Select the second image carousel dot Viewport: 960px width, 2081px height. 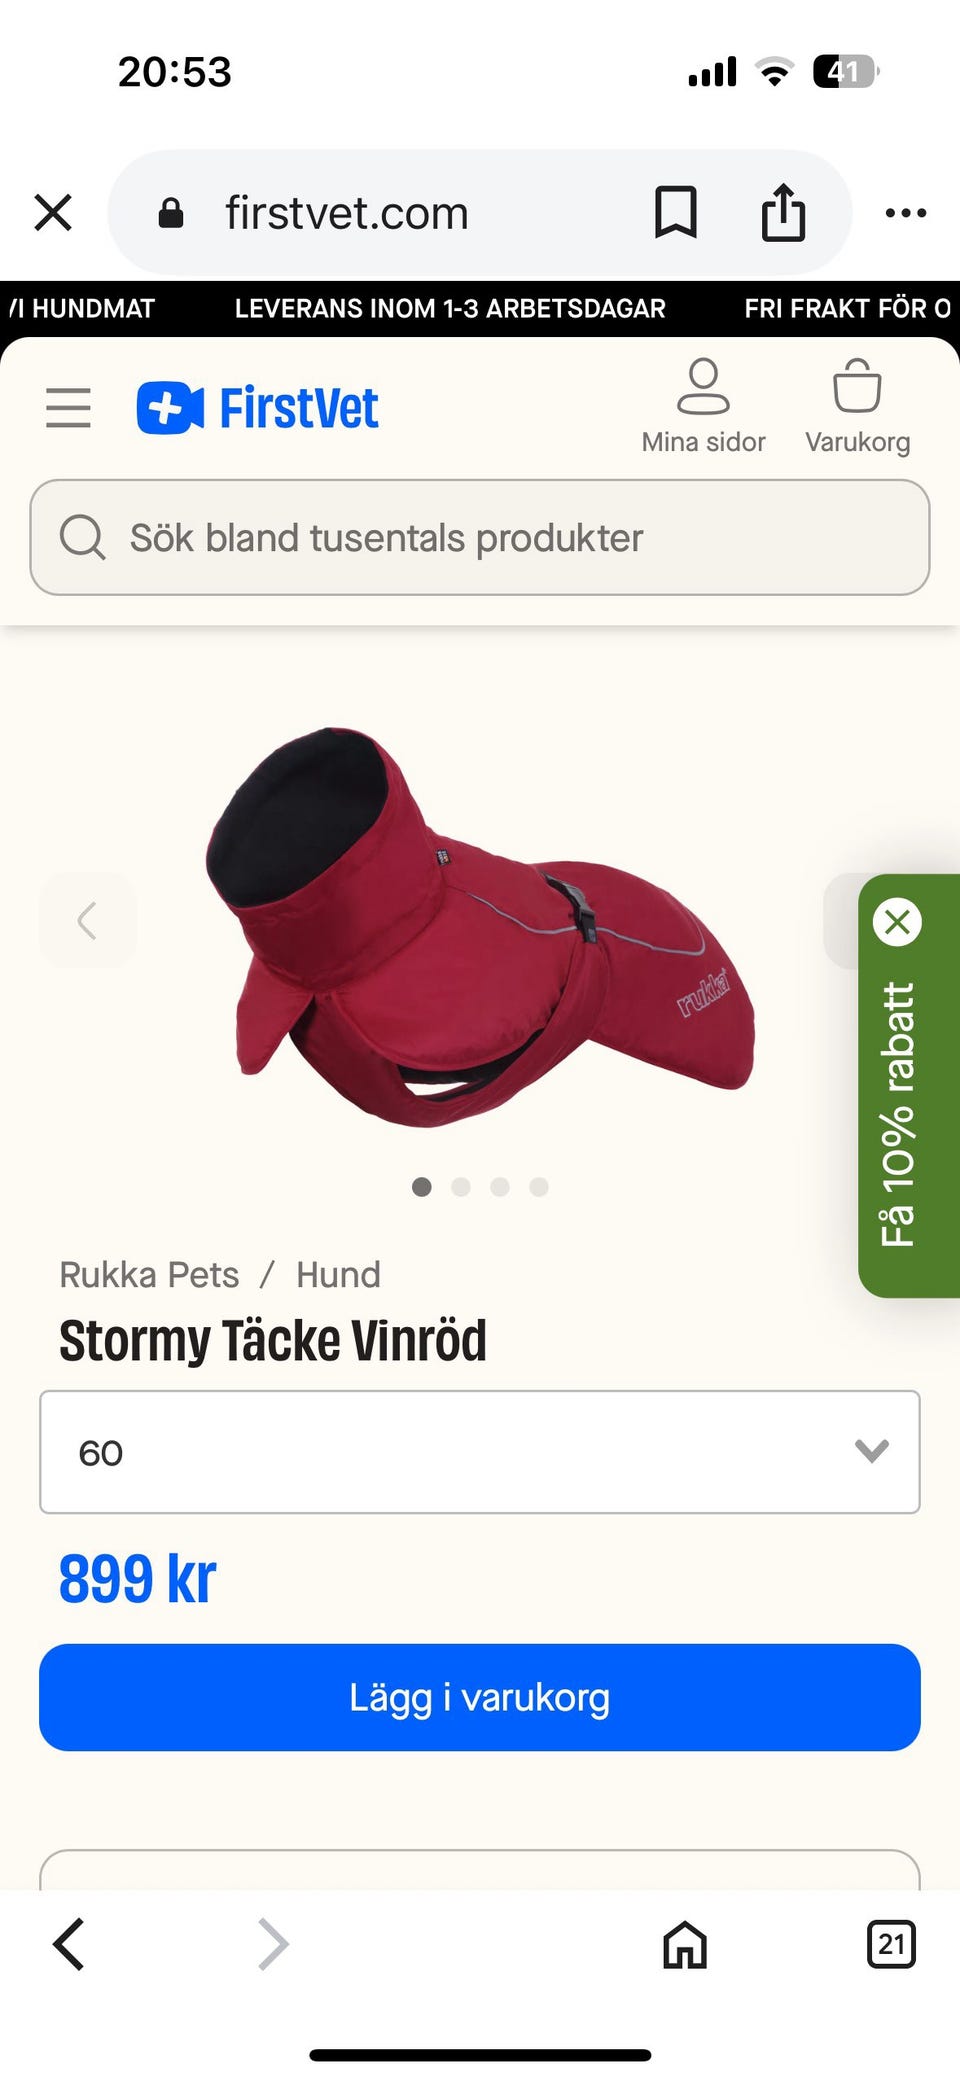461,1187
